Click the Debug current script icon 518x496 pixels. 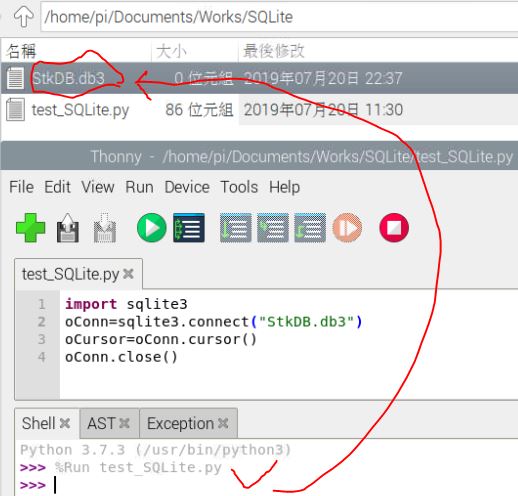click(189, 228)
